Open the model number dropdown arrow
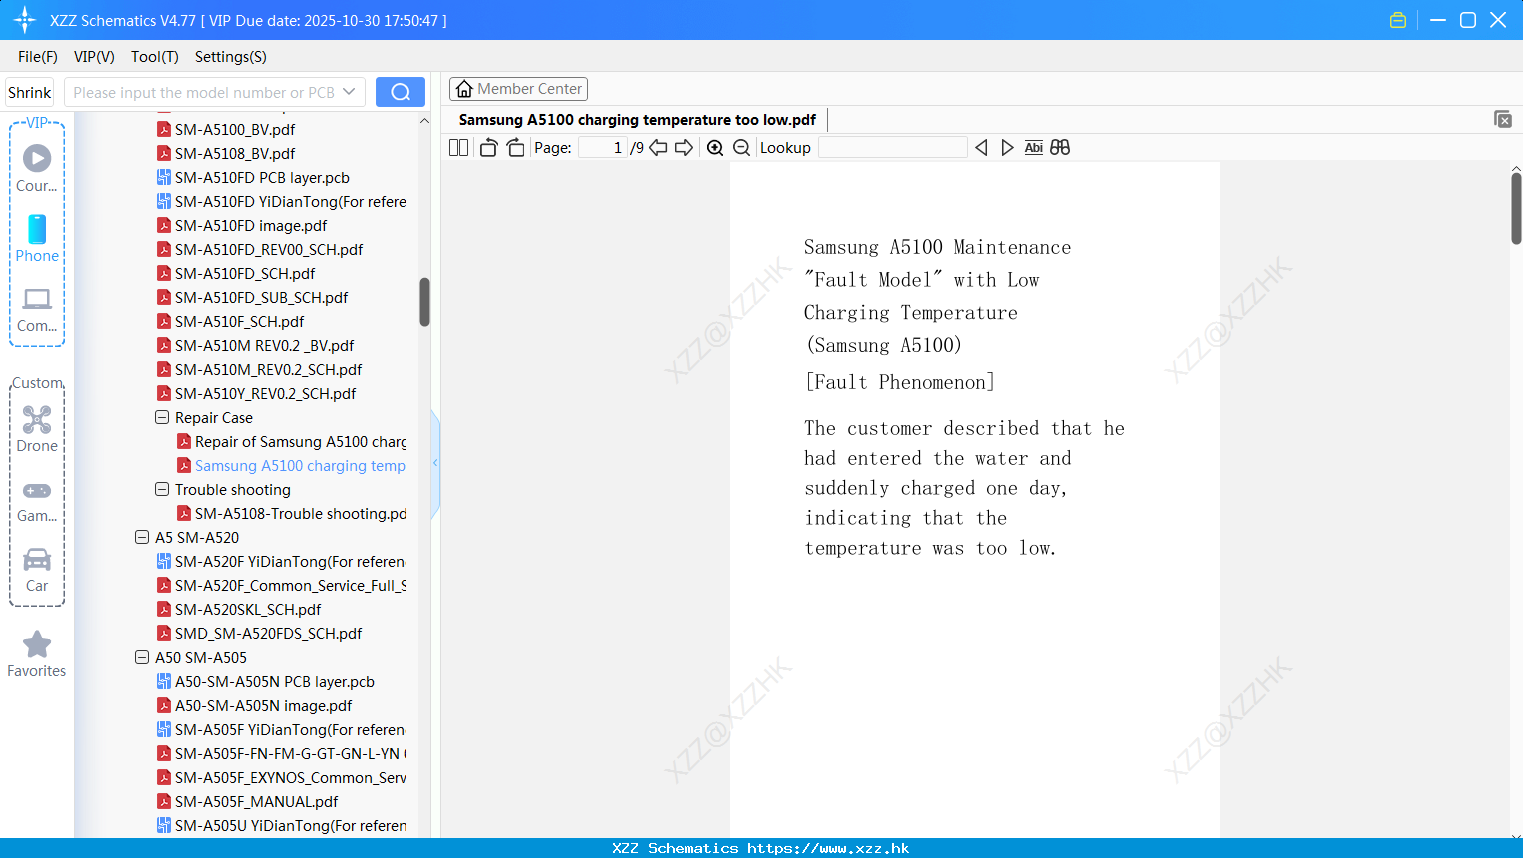Screen dimensions: 1523x858 [349, 92]
